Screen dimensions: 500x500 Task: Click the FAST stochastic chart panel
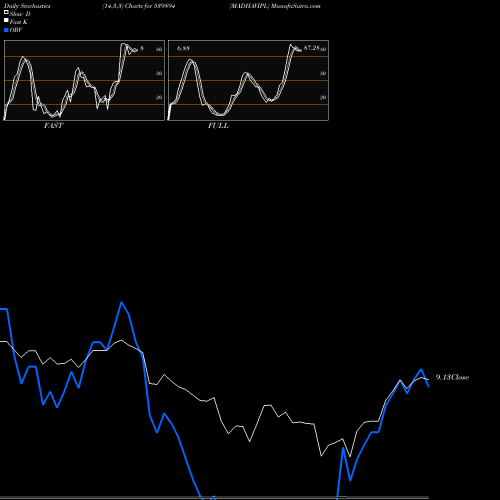tap(84, 80)
